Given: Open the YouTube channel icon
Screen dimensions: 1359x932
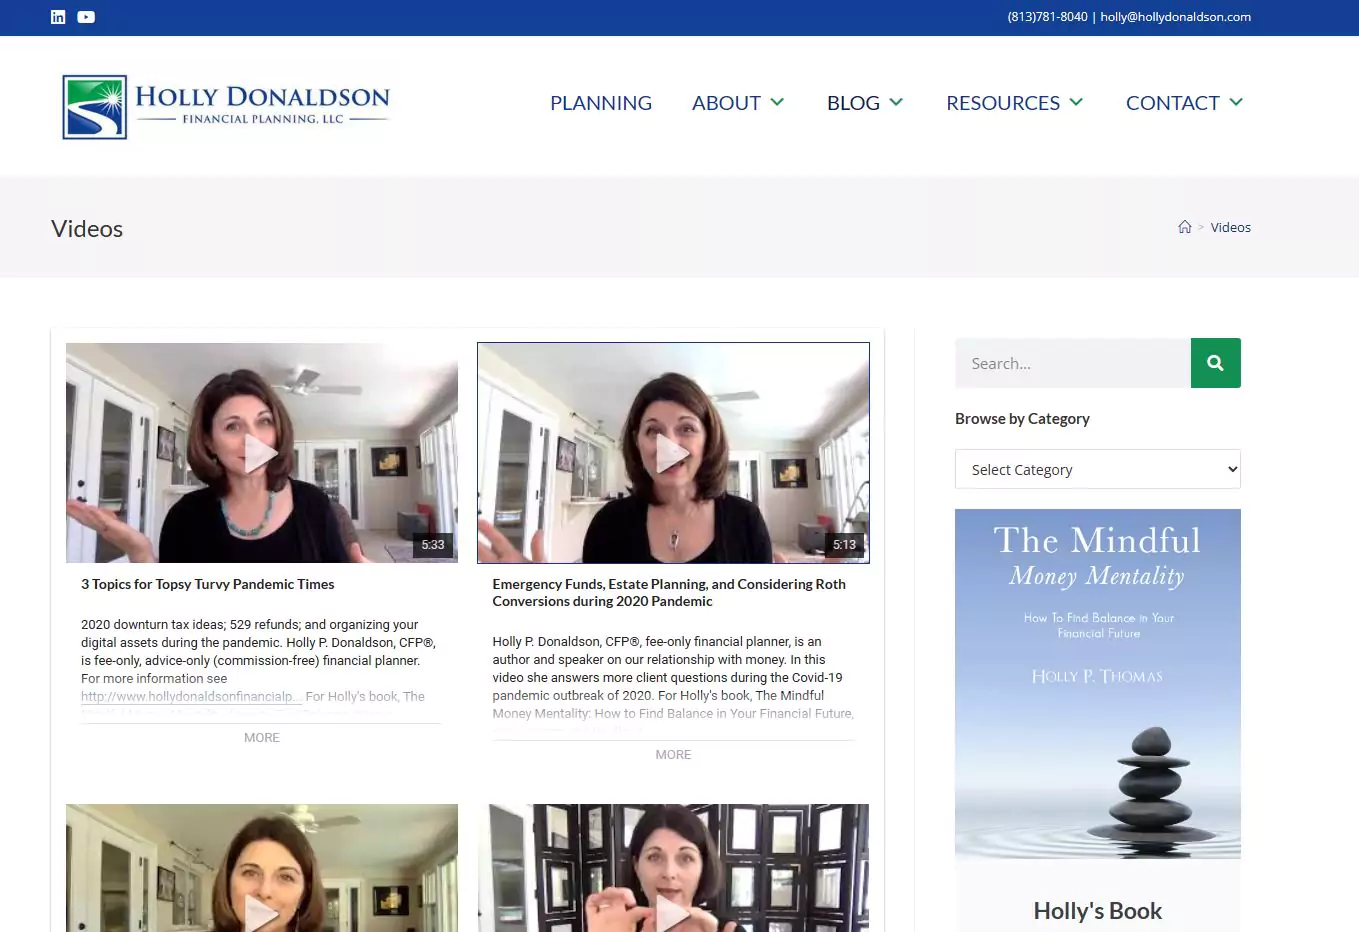Looking at the screenshot, I should pyautogui.click(x=86, y=17).
